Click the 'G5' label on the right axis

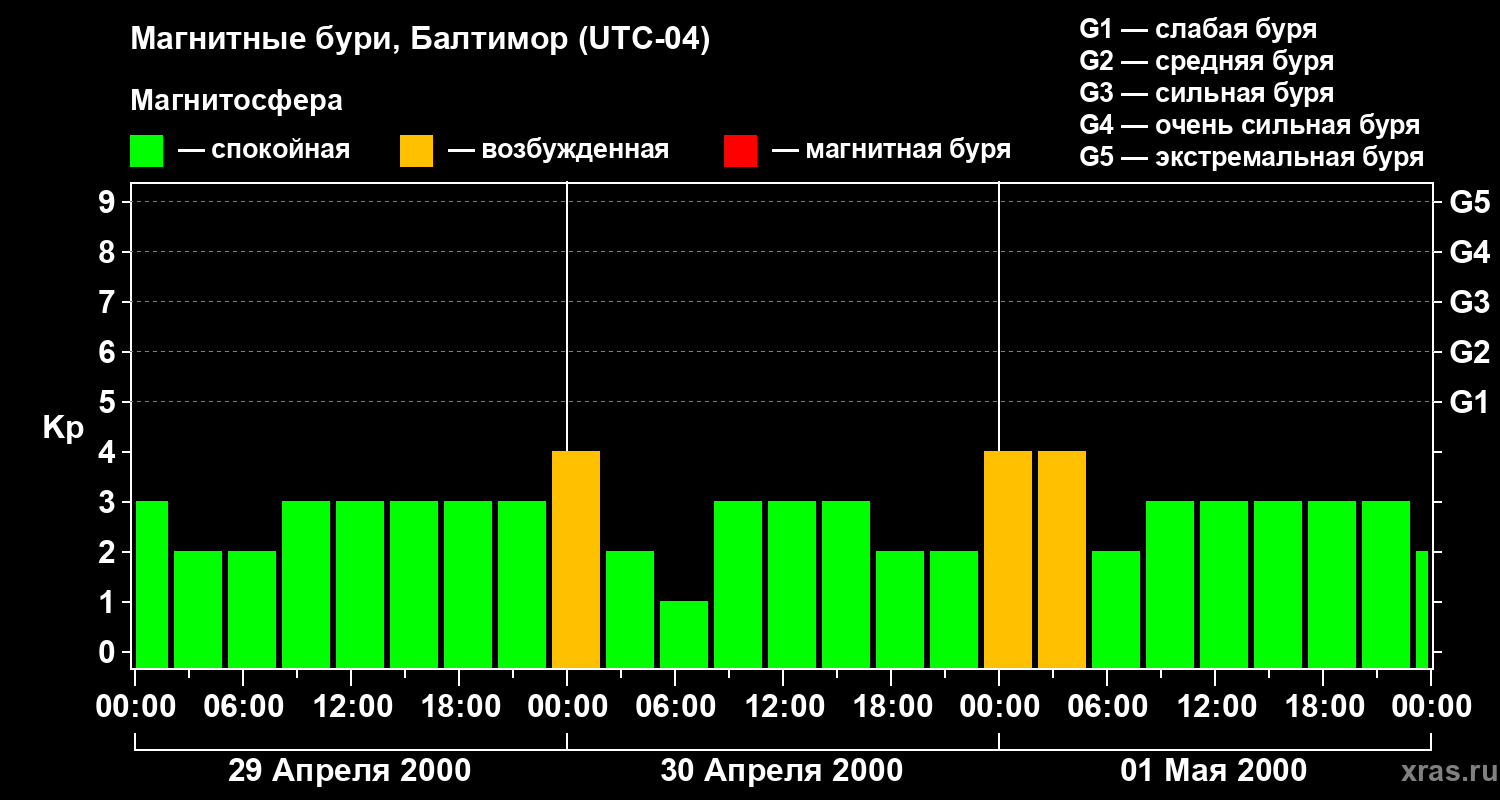point(1469,202)
